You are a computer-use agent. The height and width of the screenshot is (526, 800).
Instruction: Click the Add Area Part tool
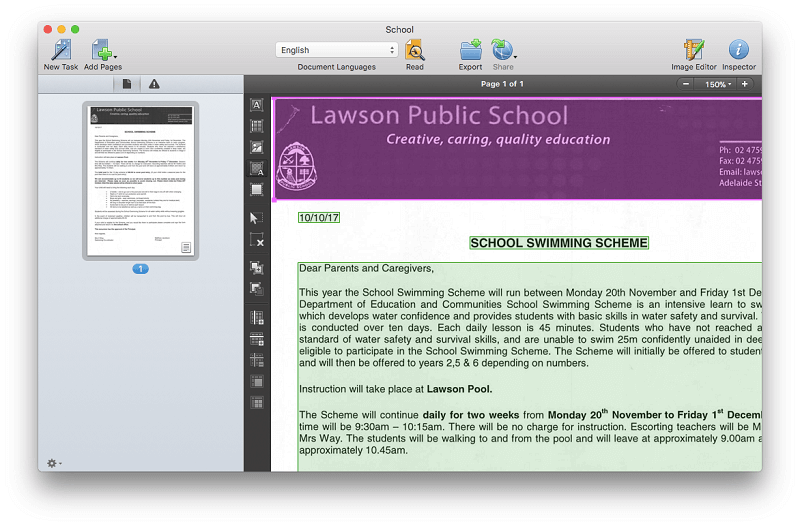[x=257, y=267]
